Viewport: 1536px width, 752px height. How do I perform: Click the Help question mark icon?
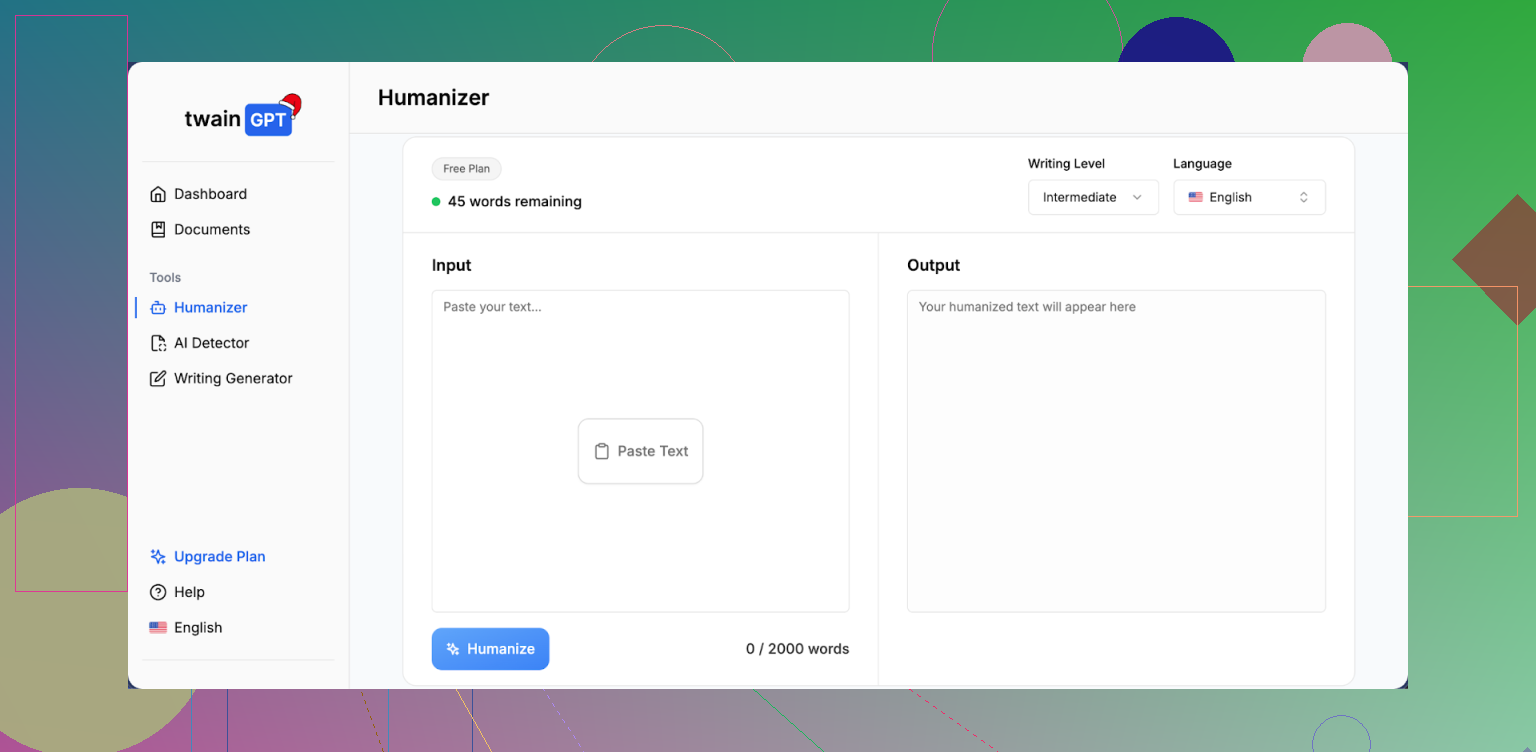(x=158, y=592)
